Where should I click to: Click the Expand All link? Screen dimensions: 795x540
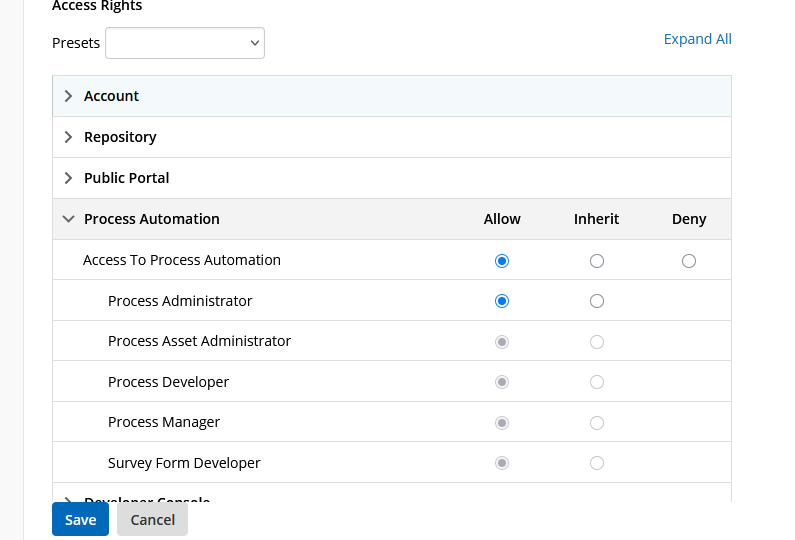tap(697, 39)
